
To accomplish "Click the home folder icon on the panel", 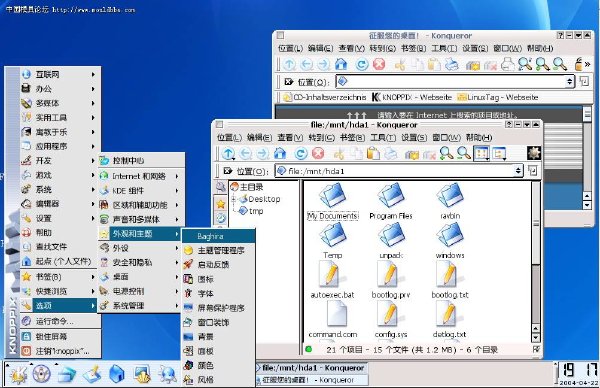I will [x=116, y=374].
